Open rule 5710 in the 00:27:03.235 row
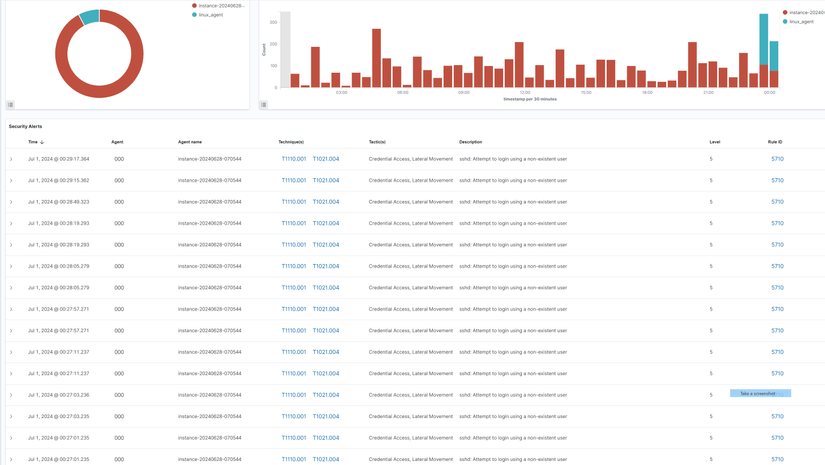825x465 pixels. (777, 417)
